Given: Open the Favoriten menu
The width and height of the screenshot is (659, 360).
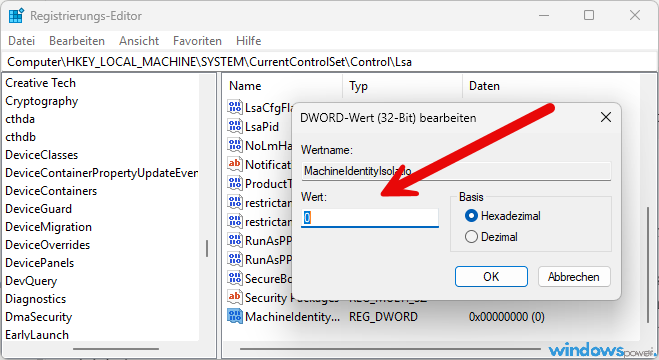Looking at the screenshot, I should tap(197, 41).
